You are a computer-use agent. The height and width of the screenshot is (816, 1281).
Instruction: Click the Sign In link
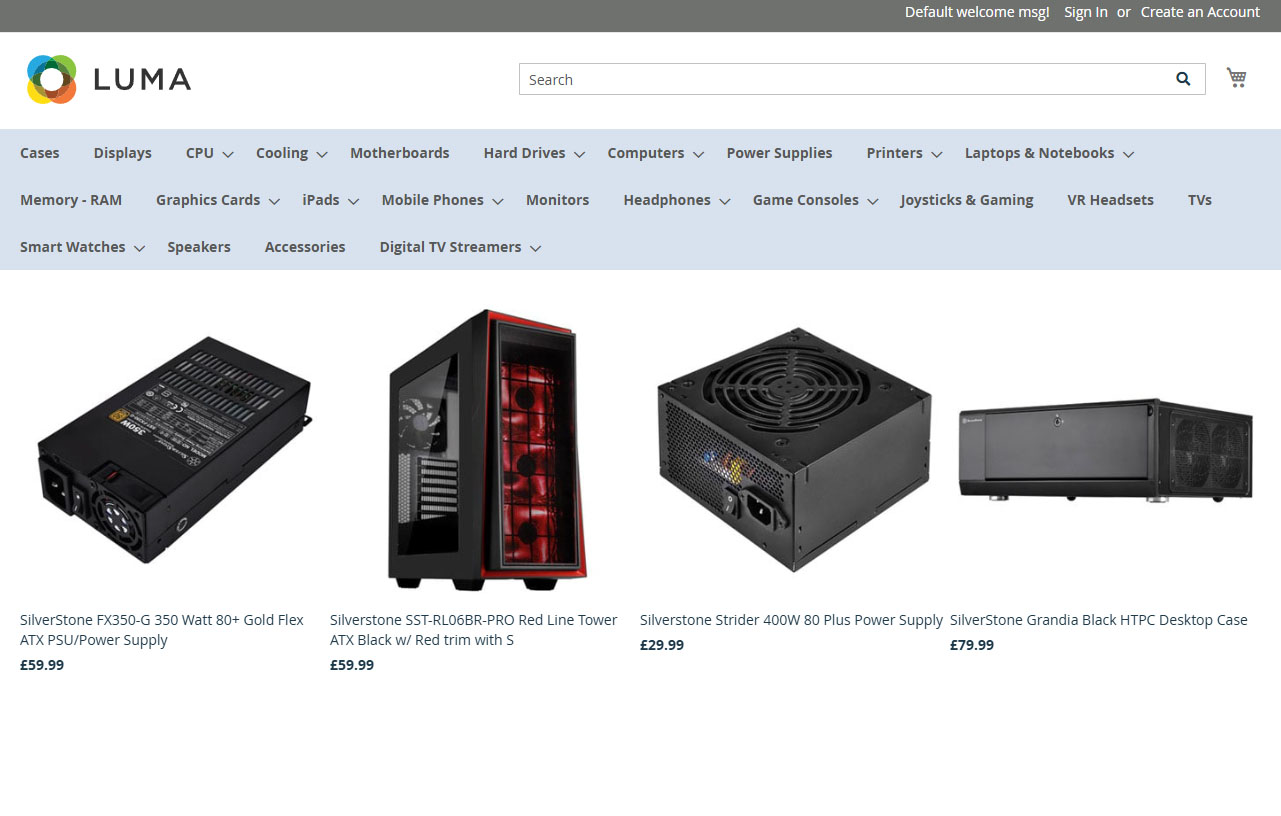tap(1085, 12)
